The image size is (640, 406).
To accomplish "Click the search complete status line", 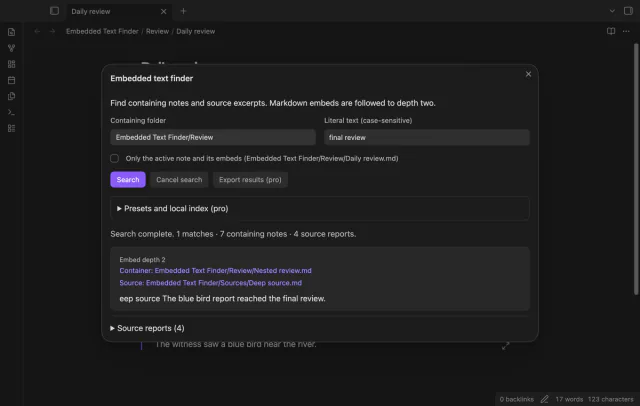I will (x=233, y=234).
